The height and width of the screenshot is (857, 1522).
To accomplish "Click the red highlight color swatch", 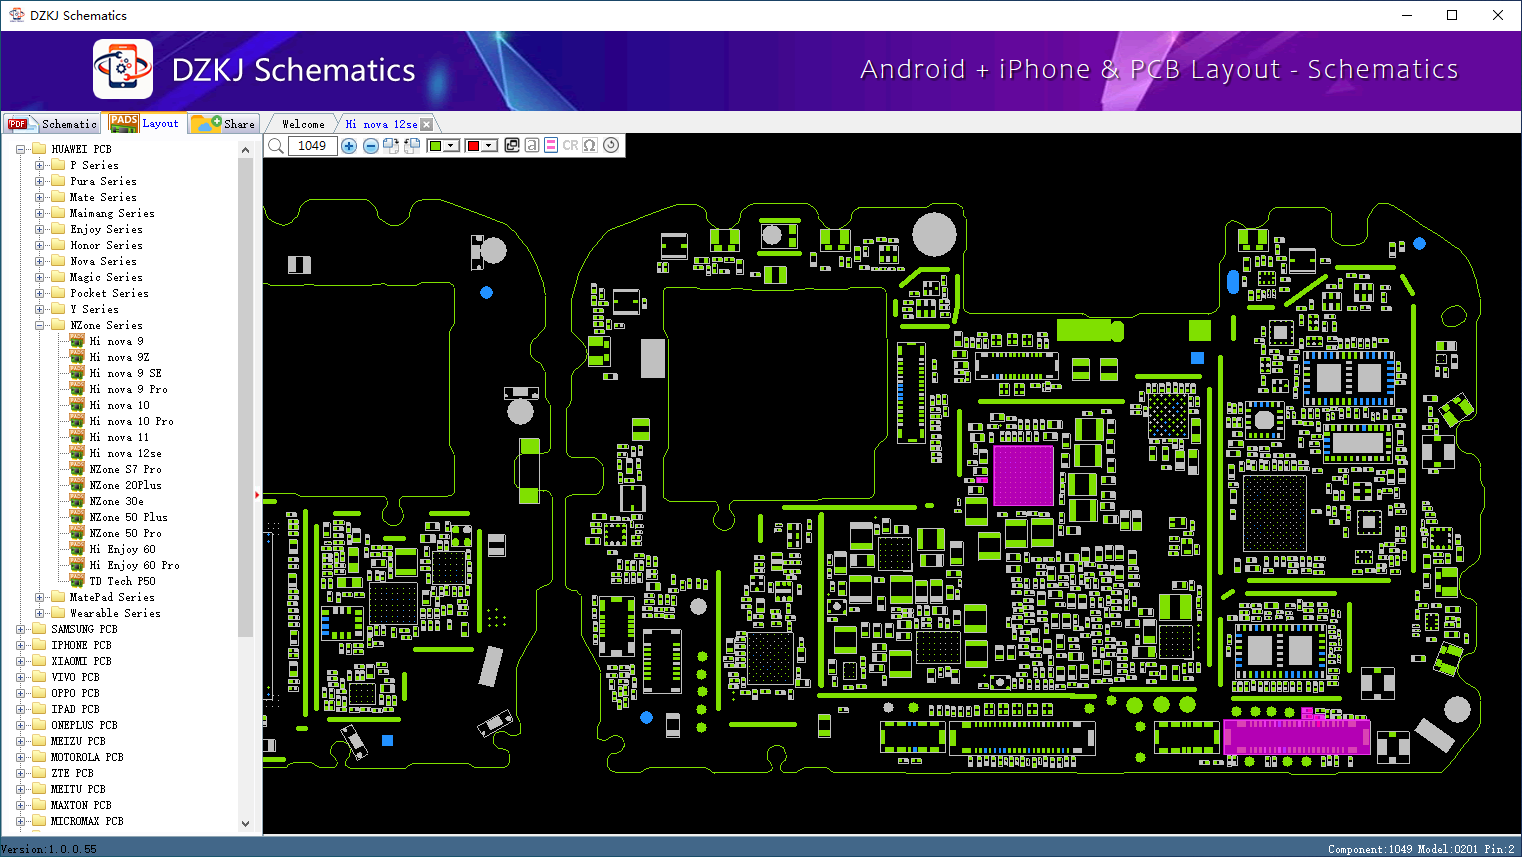I will (x=473, y=146).
